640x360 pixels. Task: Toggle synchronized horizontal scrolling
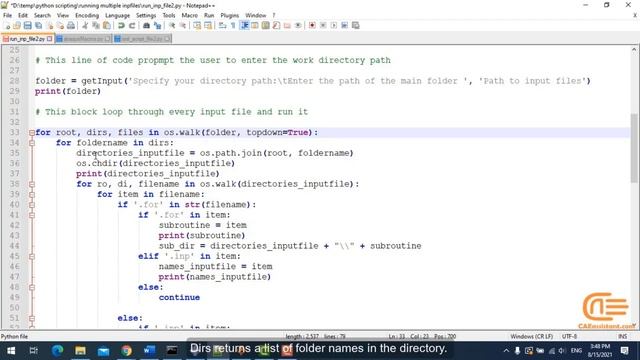(x=208, y=25)
